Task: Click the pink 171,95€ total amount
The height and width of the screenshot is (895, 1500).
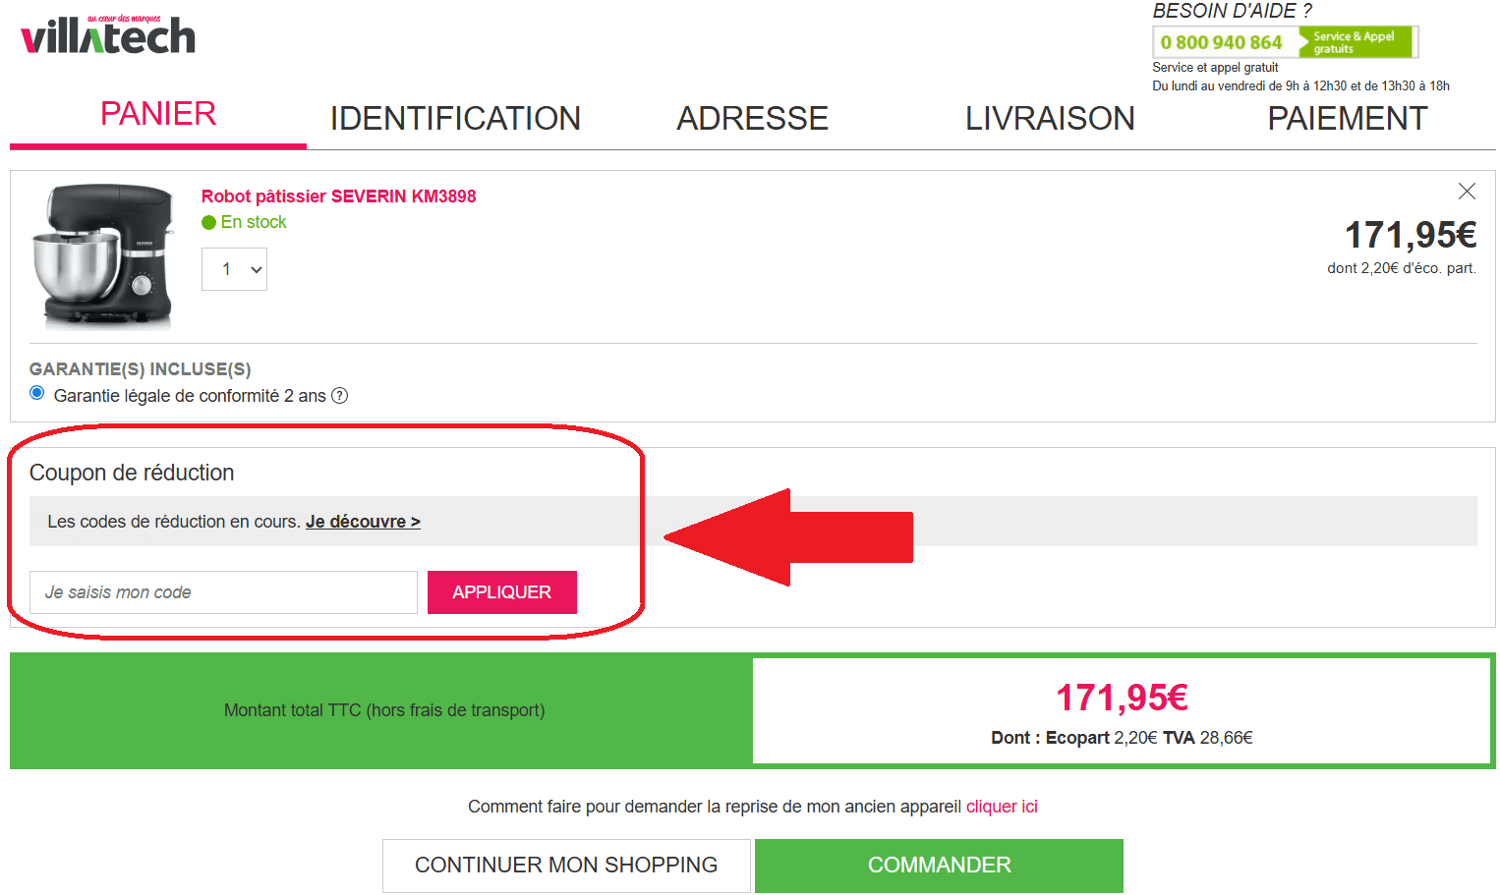Action: (x=1122, y=697)
